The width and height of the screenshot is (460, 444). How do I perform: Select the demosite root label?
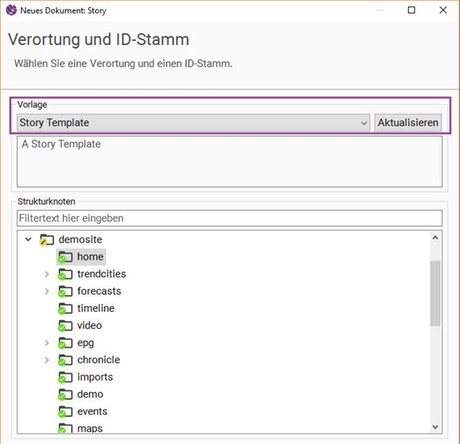80,239
